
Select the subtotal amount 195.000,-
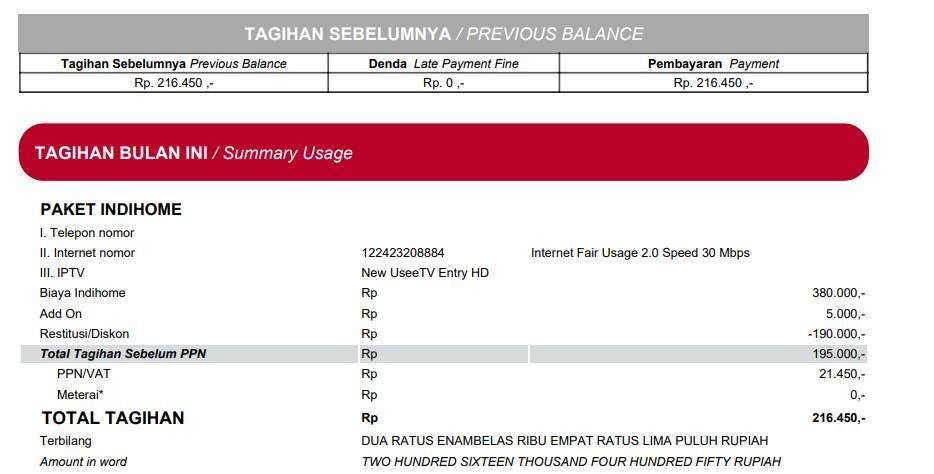point(839,354)
